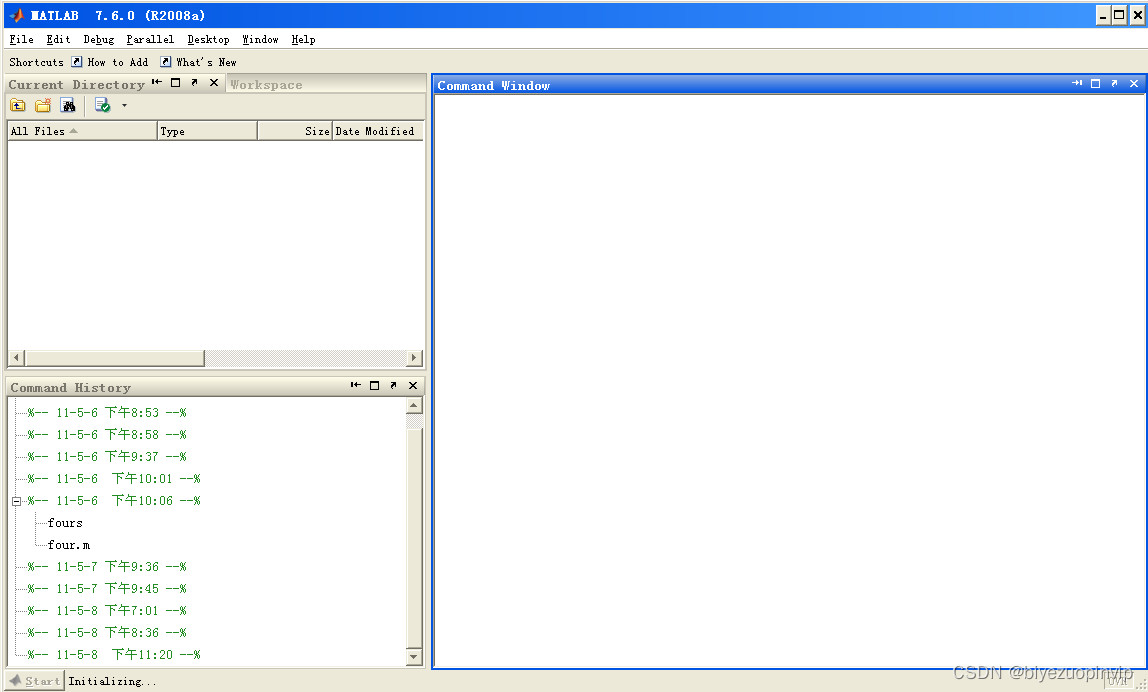This screenshot has width=1148, height=692.
Task: Click the How to Add shortcut icon
Action: point(76,62)
